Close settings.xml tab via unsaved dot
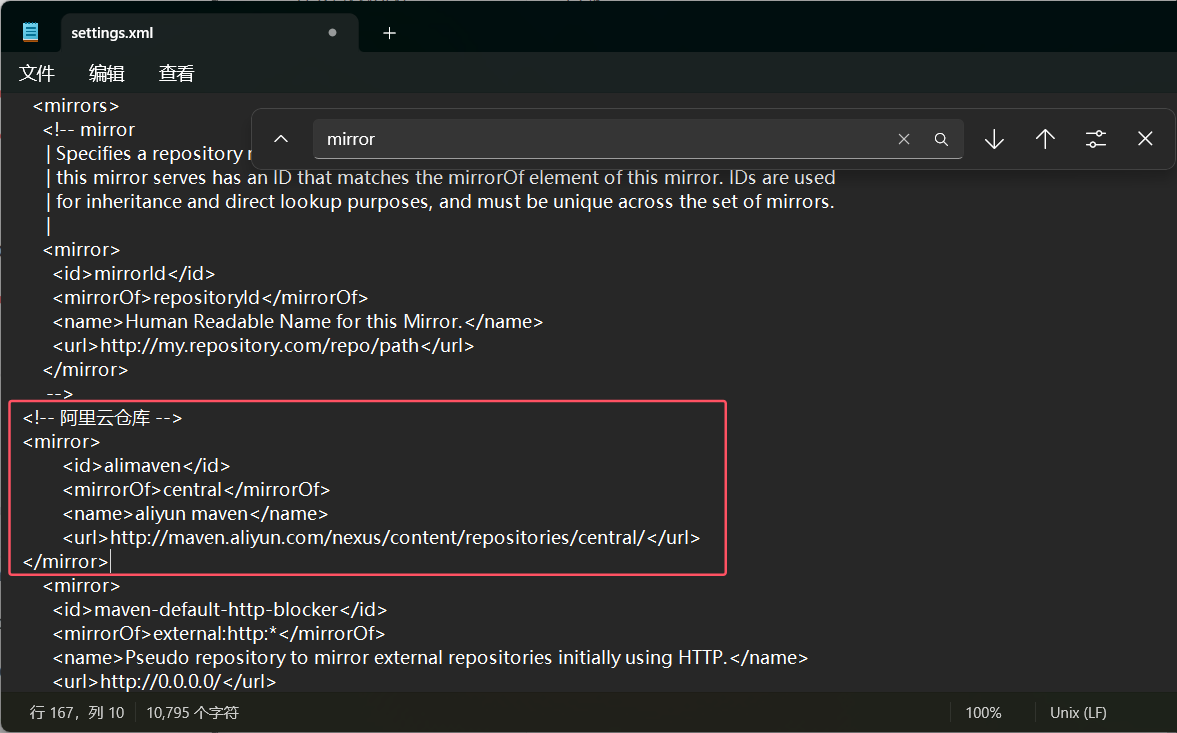This screenshot has width=1177, height=733. click(333, 33)
